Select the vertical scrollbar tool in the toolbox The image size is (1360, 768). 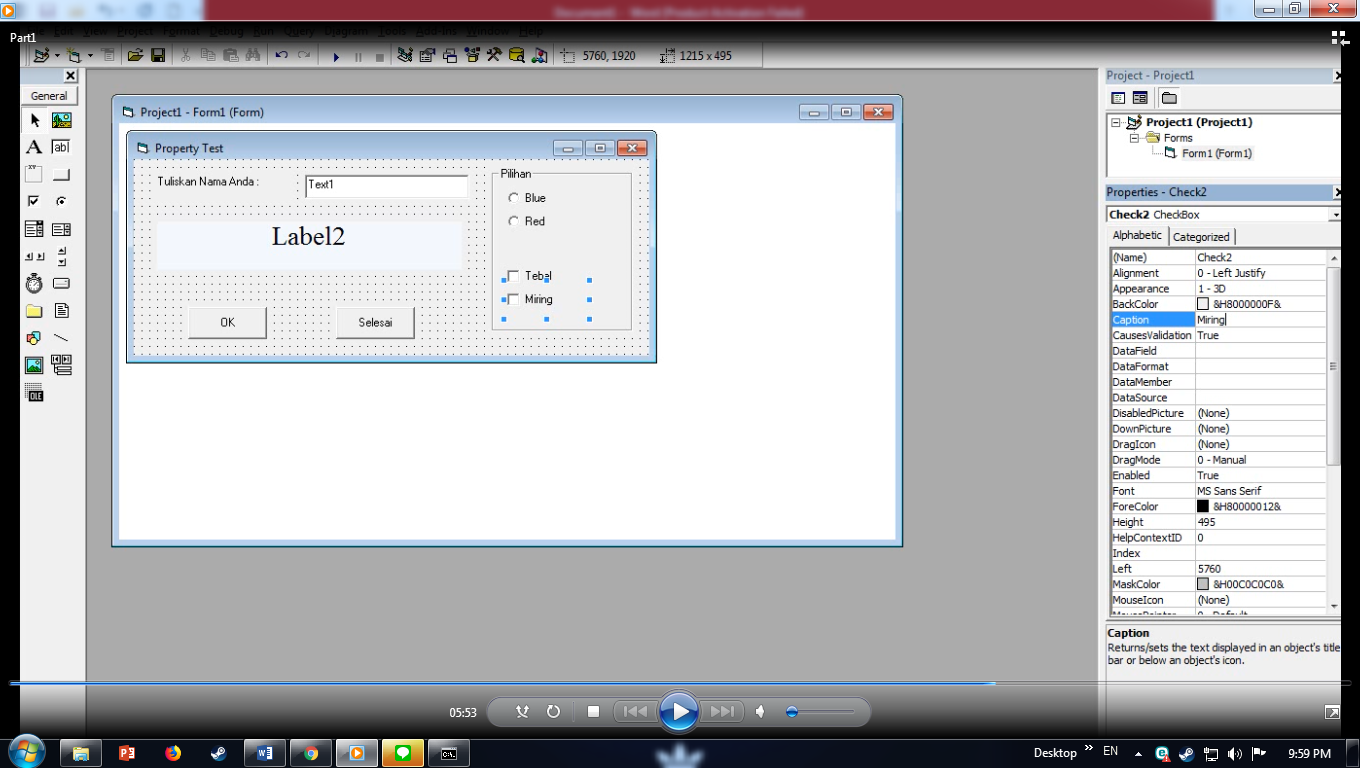coord(61,256)
